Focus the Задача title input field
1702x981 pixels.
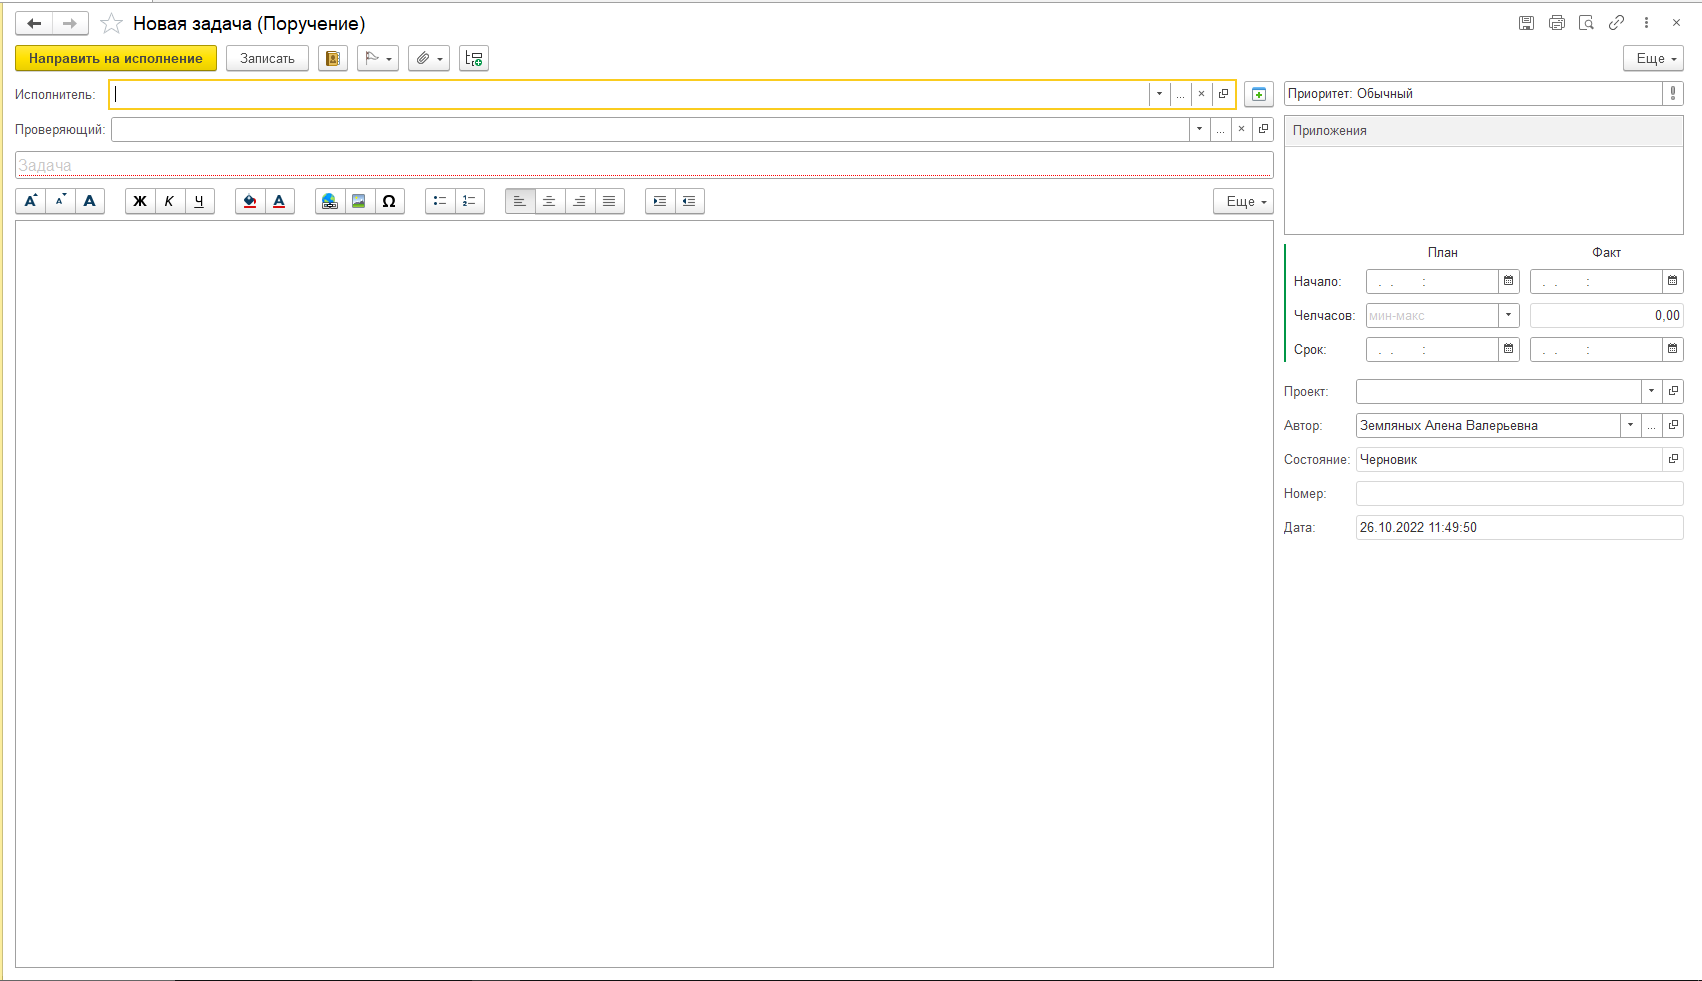click(x=644, y=165)
